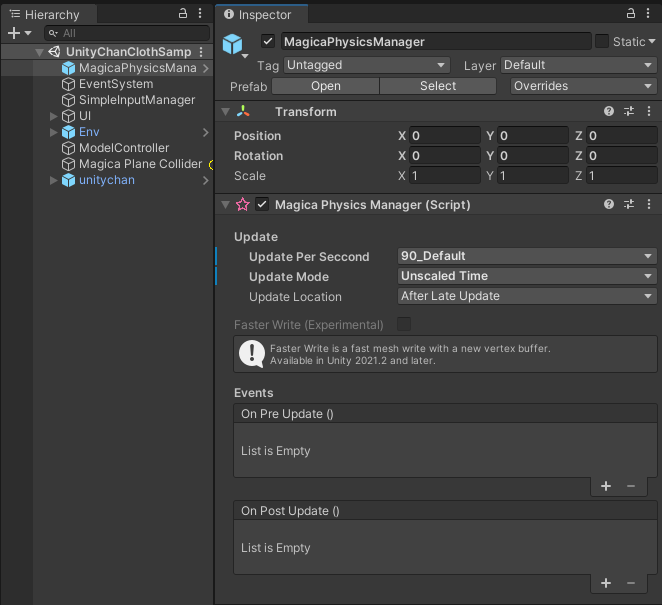Screen dimensions: 662x605
Task: Click the Hierarchy panel lock icon
Action: coord(182,14)
